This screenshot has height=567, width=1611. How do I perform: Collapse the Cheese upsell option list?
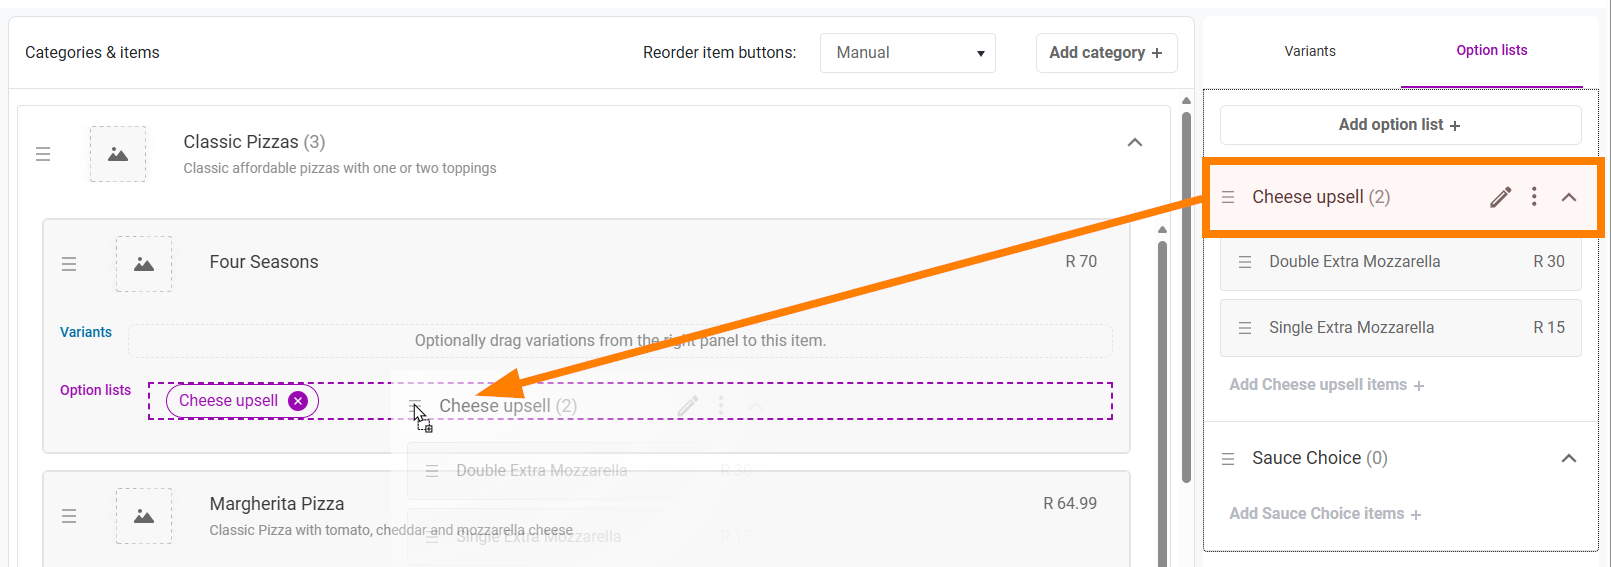[1569, 197]
